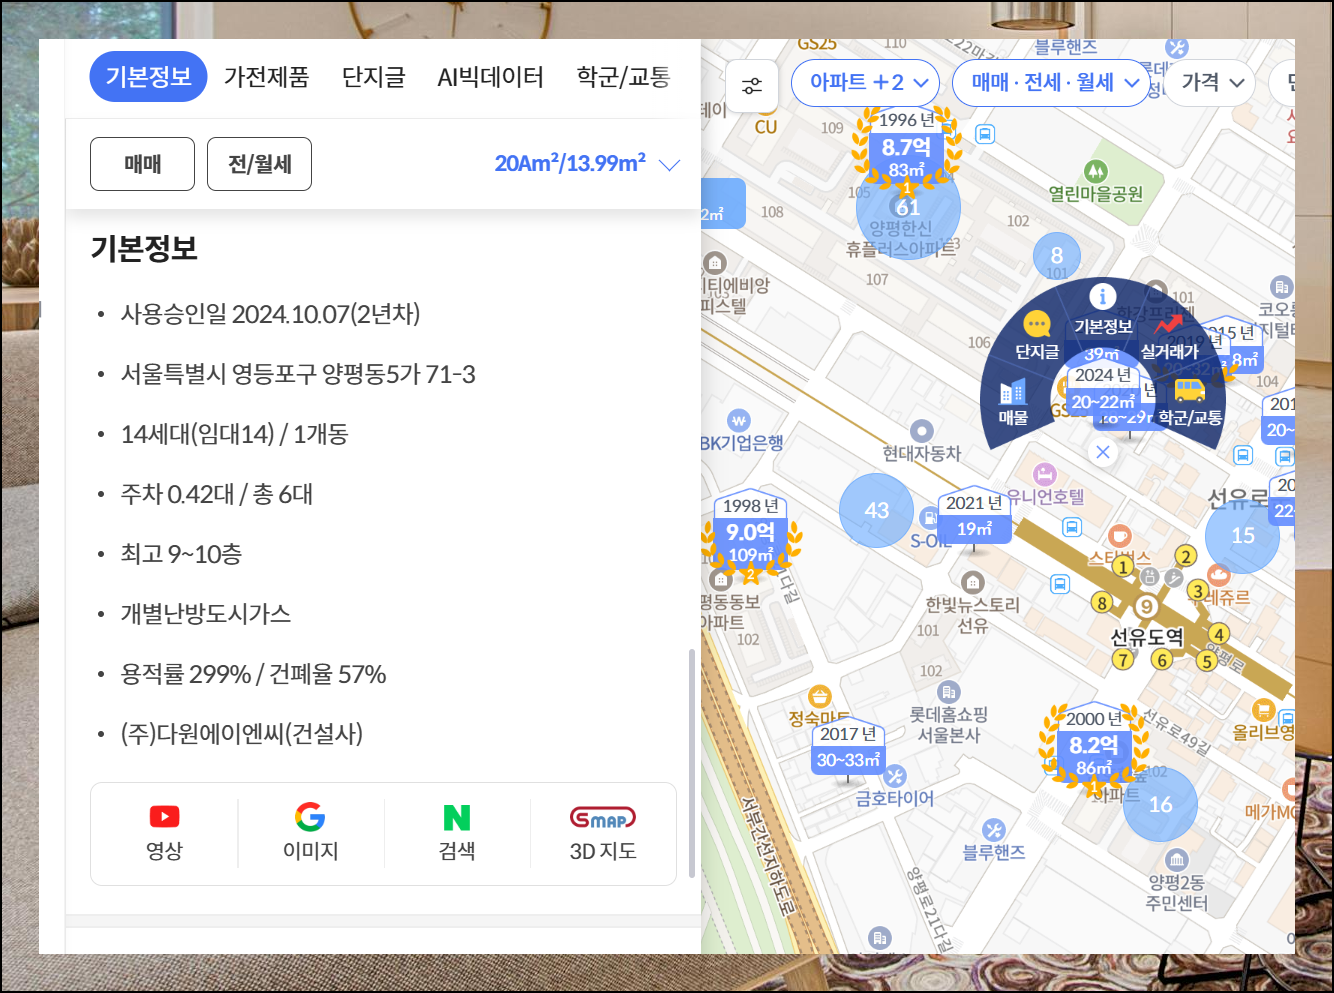Click the address 서울특별시 영등포구 양평동5가 71-3

click(x=298, y=374)
